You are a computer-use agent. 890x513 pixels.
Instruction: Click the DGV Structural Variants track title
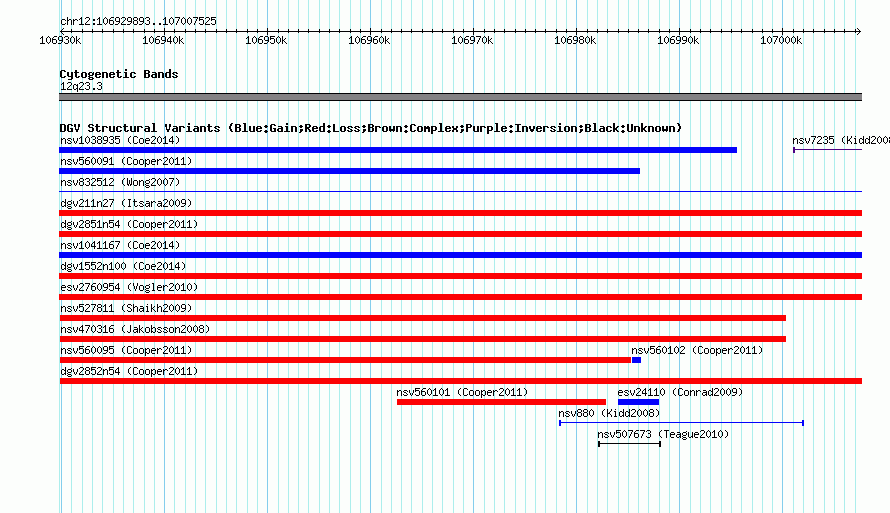point(370,128)
